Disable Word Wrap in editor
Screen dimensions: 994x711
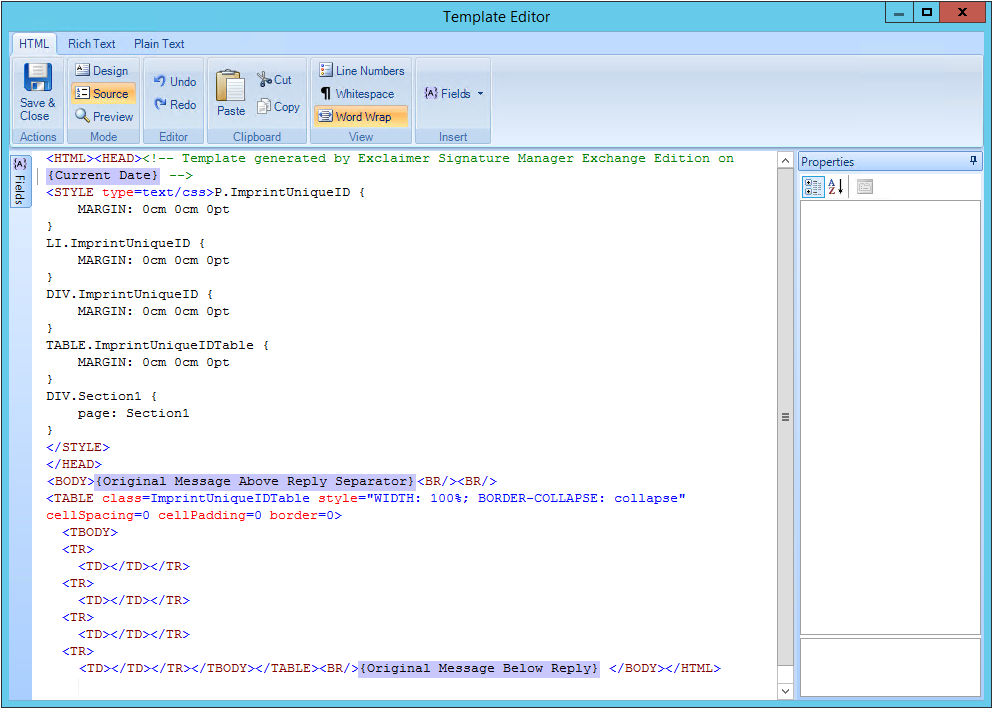(x=361, y=117)
